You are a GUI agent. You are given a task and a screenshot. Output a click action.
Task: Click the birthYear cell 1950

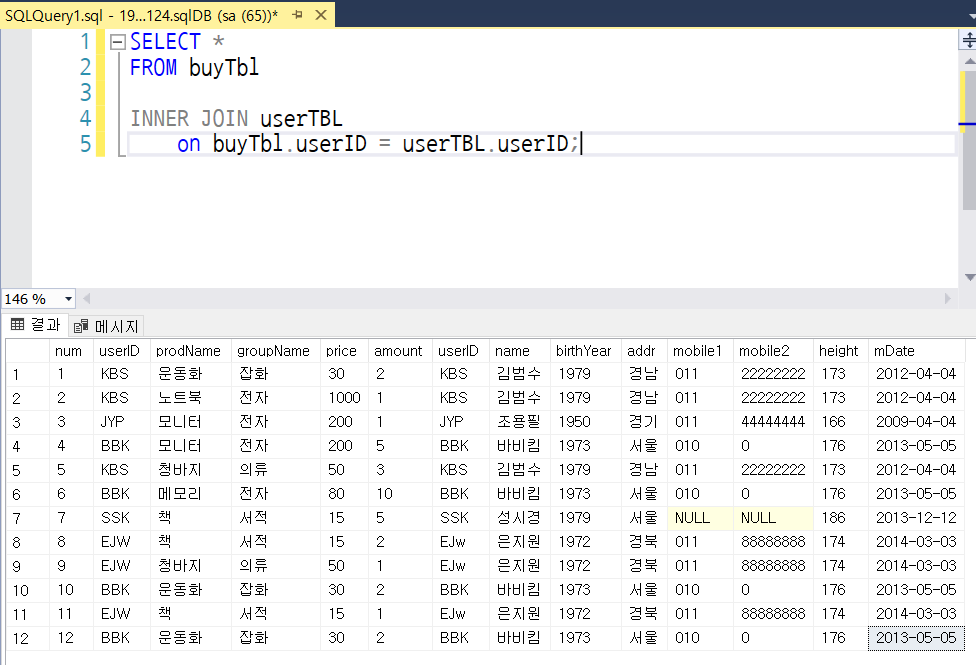[x=586, y=422]
